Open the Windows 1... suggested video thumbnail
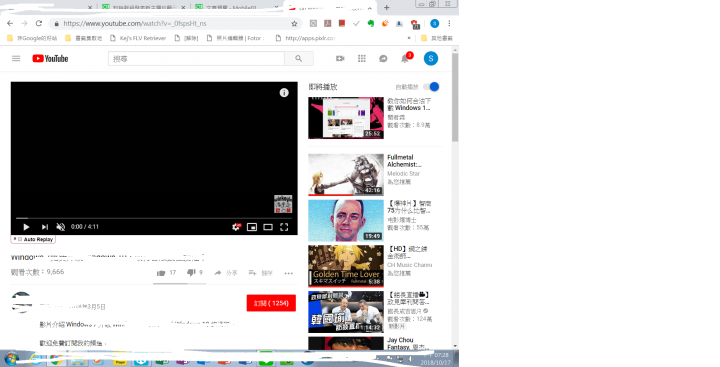The image size is (720, 367). [x=346, y=118]
